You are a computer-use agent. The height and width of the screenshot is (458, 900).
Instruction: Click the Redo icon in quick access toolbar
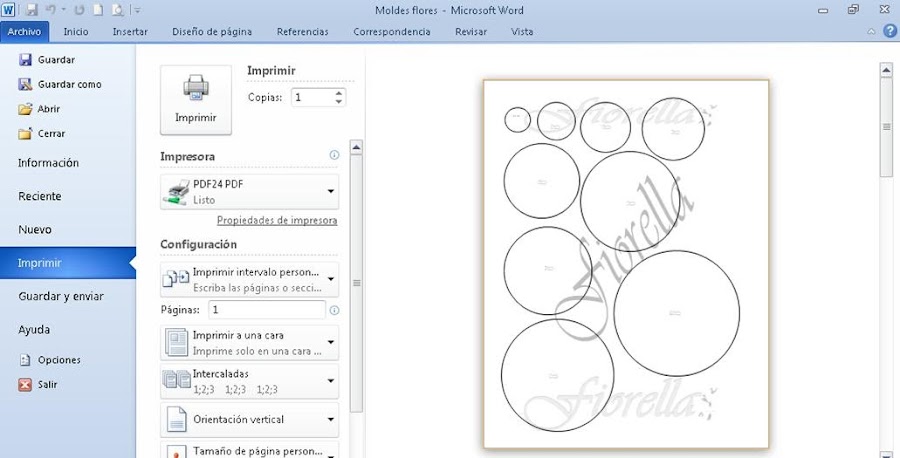coord(79,10)
